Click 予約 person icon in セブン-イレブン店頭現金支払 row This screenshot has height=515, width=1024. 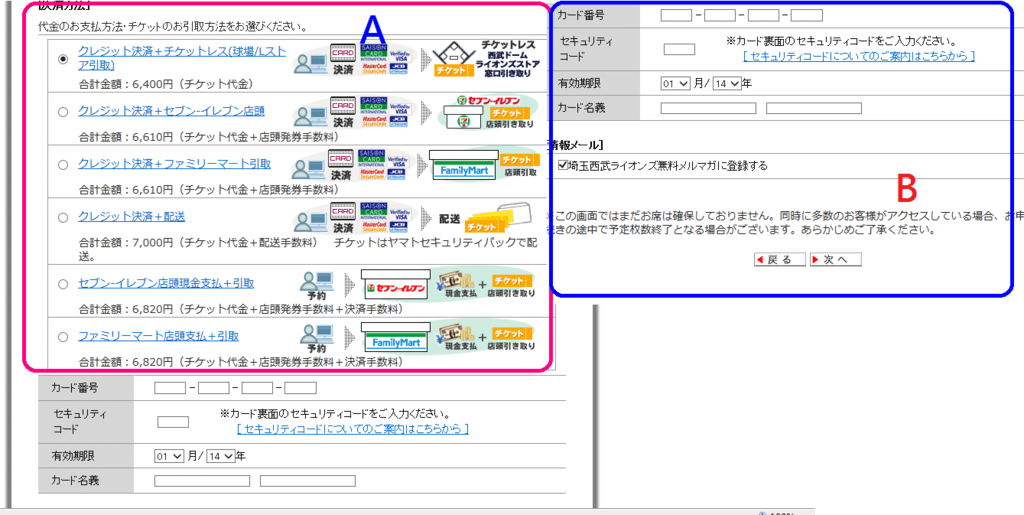[317, 285]
